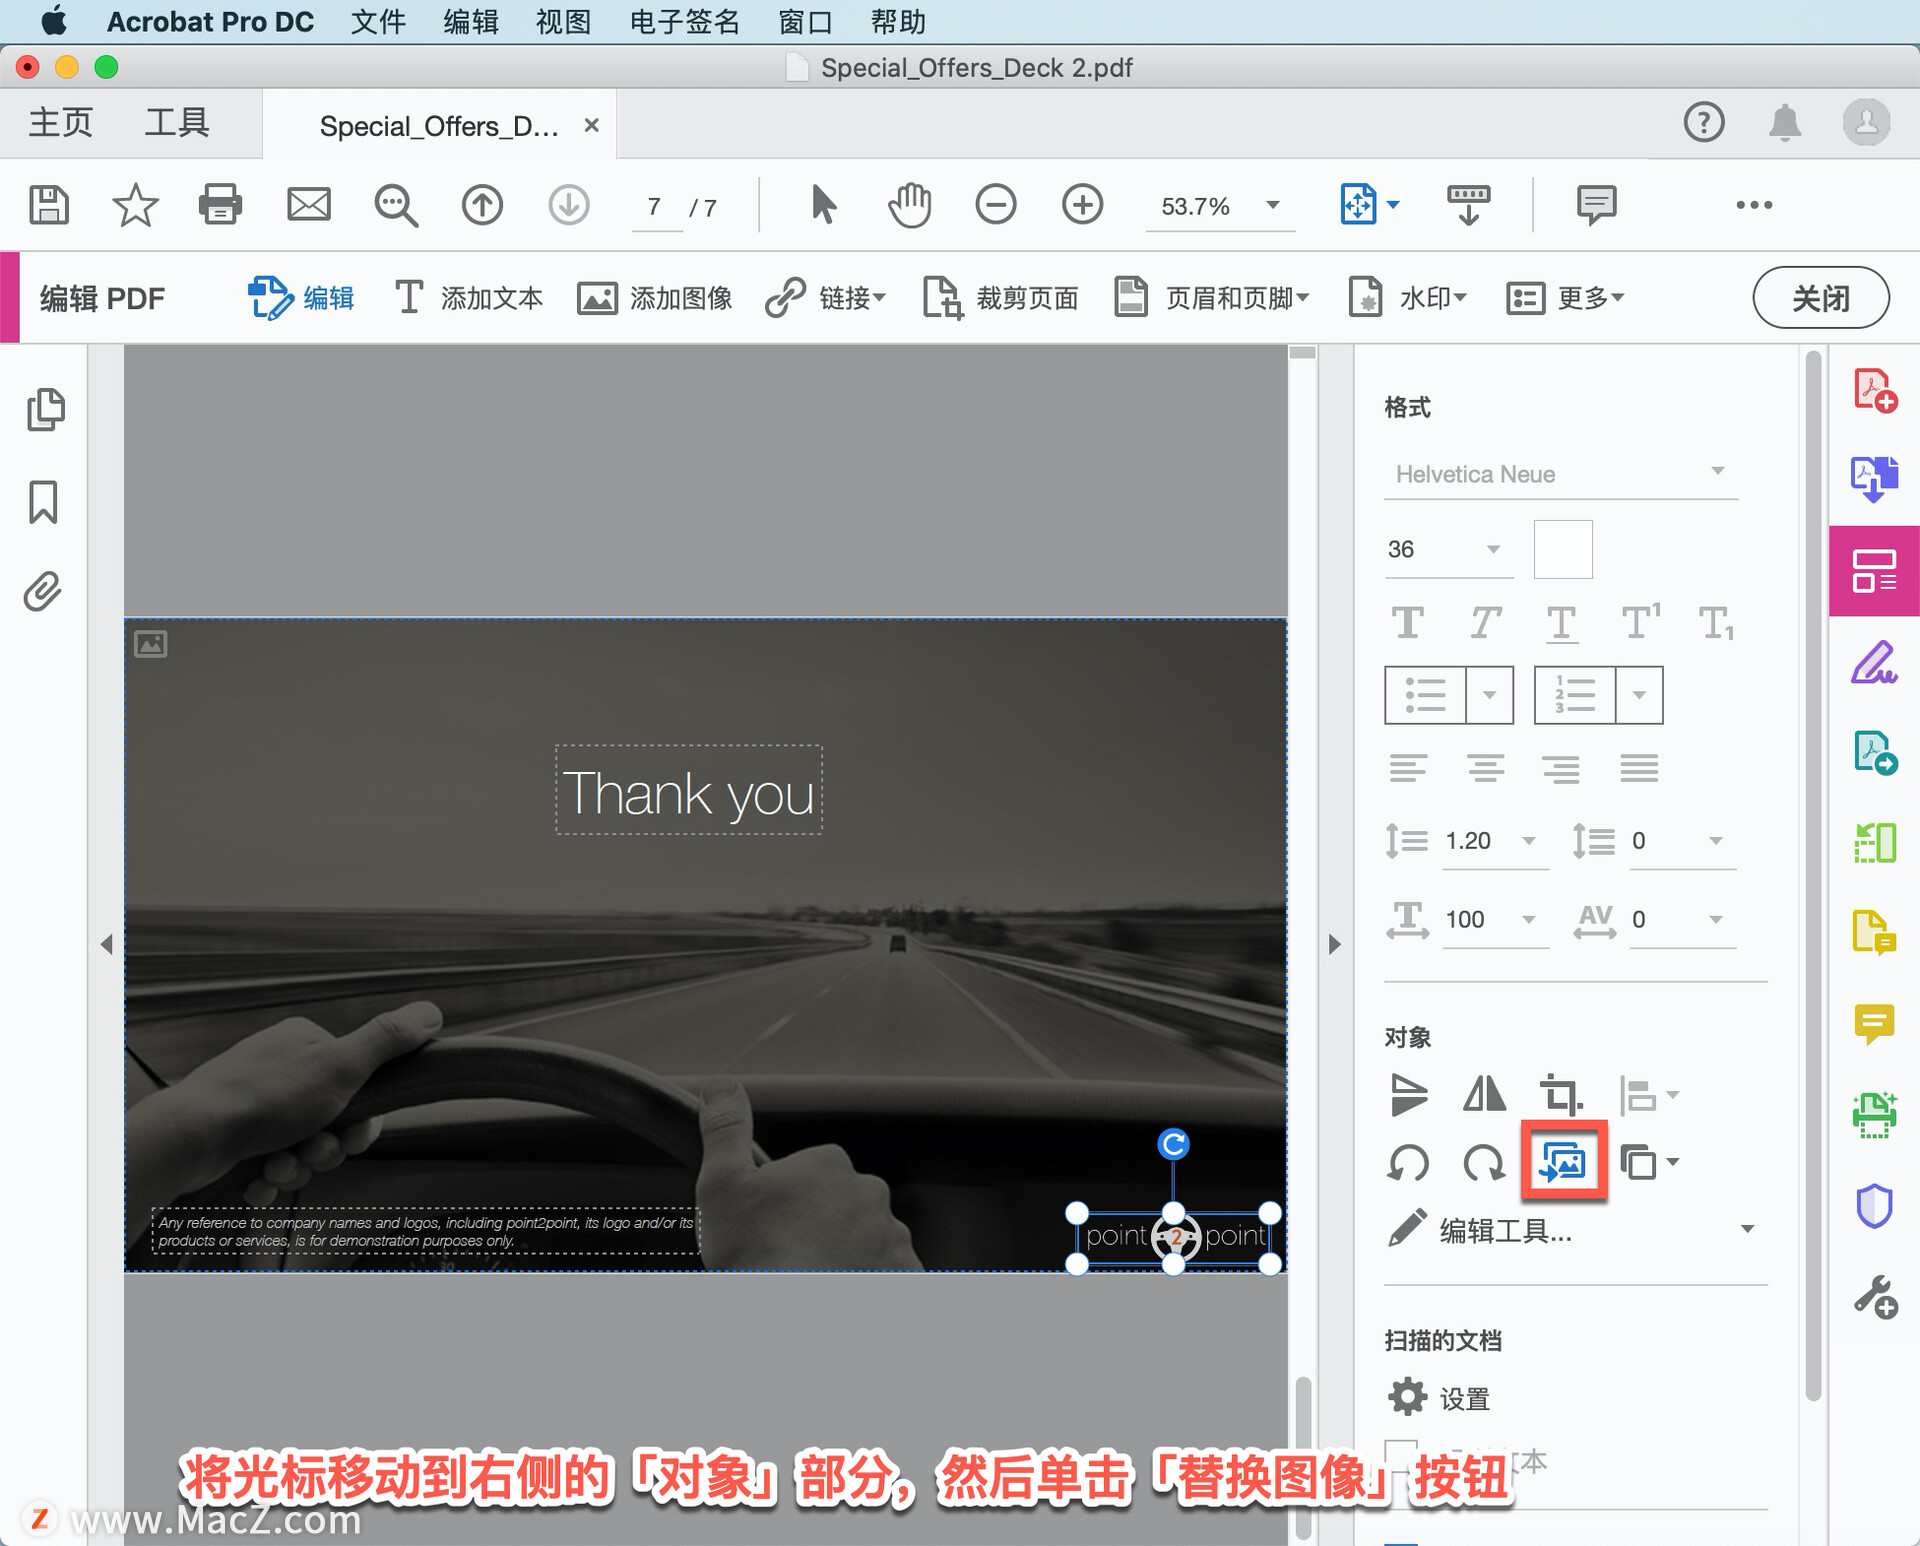
Task: Activate the Hand pan tool
Action: pos(909,205)
